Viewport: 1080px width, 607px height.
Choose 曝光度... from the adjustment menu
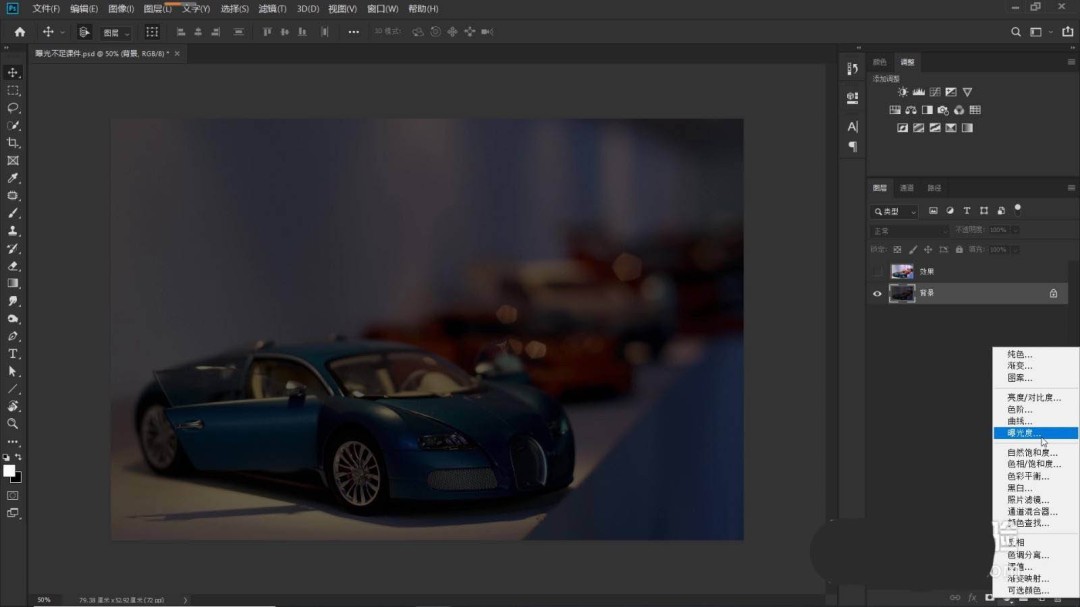point(1023,433)
